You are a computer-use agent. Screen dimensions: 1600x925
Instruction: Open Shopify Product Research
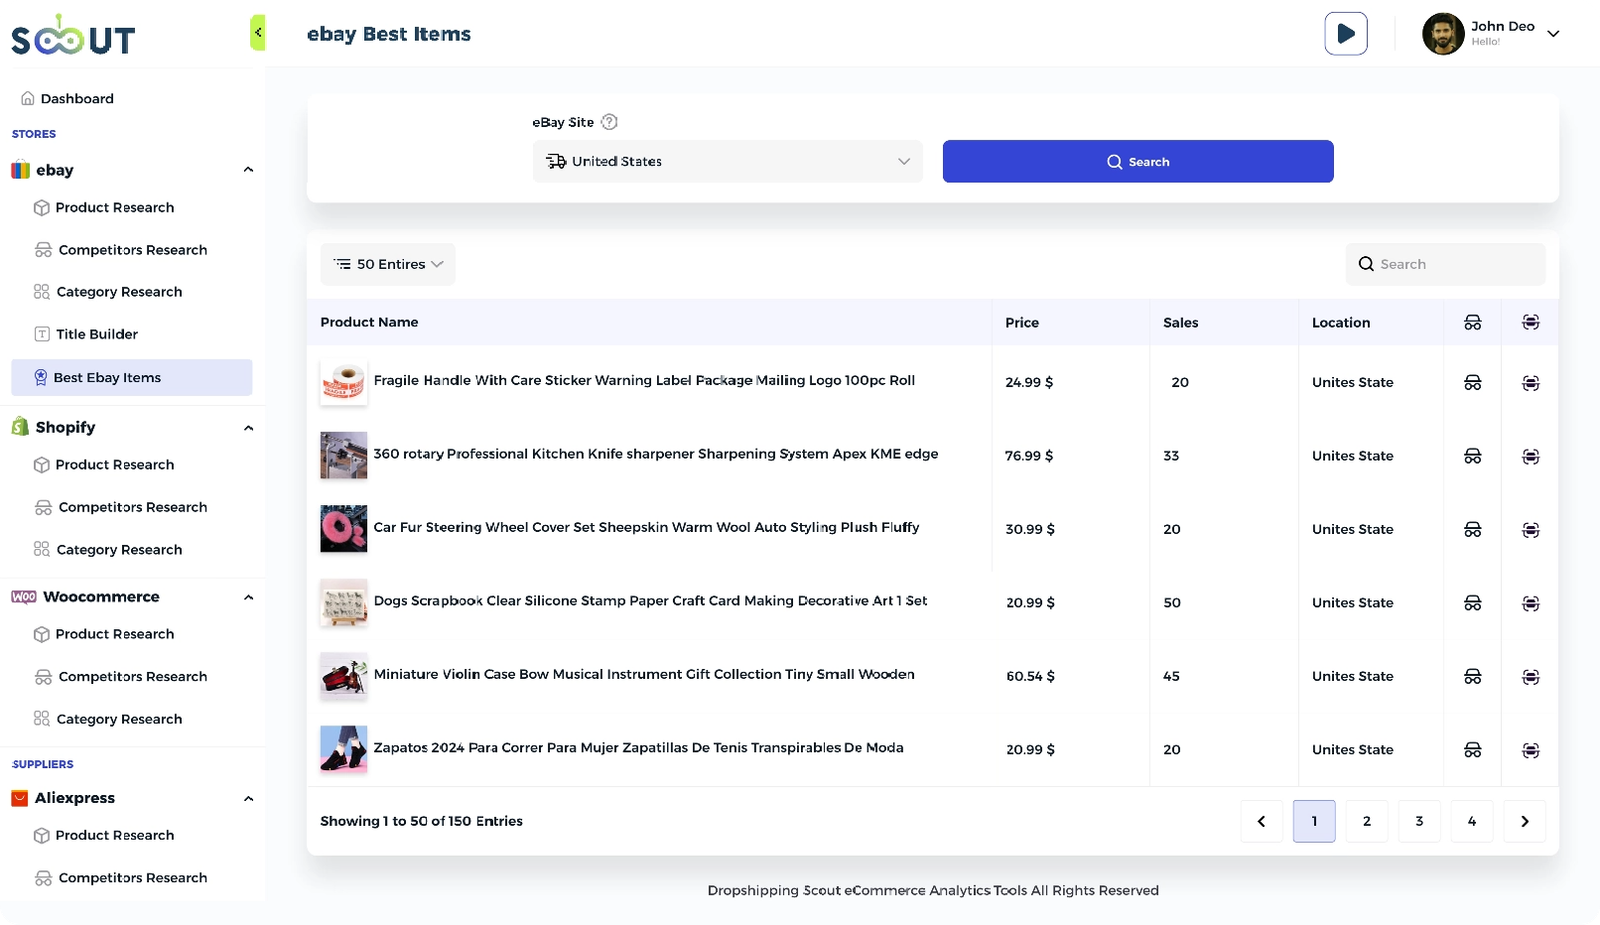coord(104,464)
